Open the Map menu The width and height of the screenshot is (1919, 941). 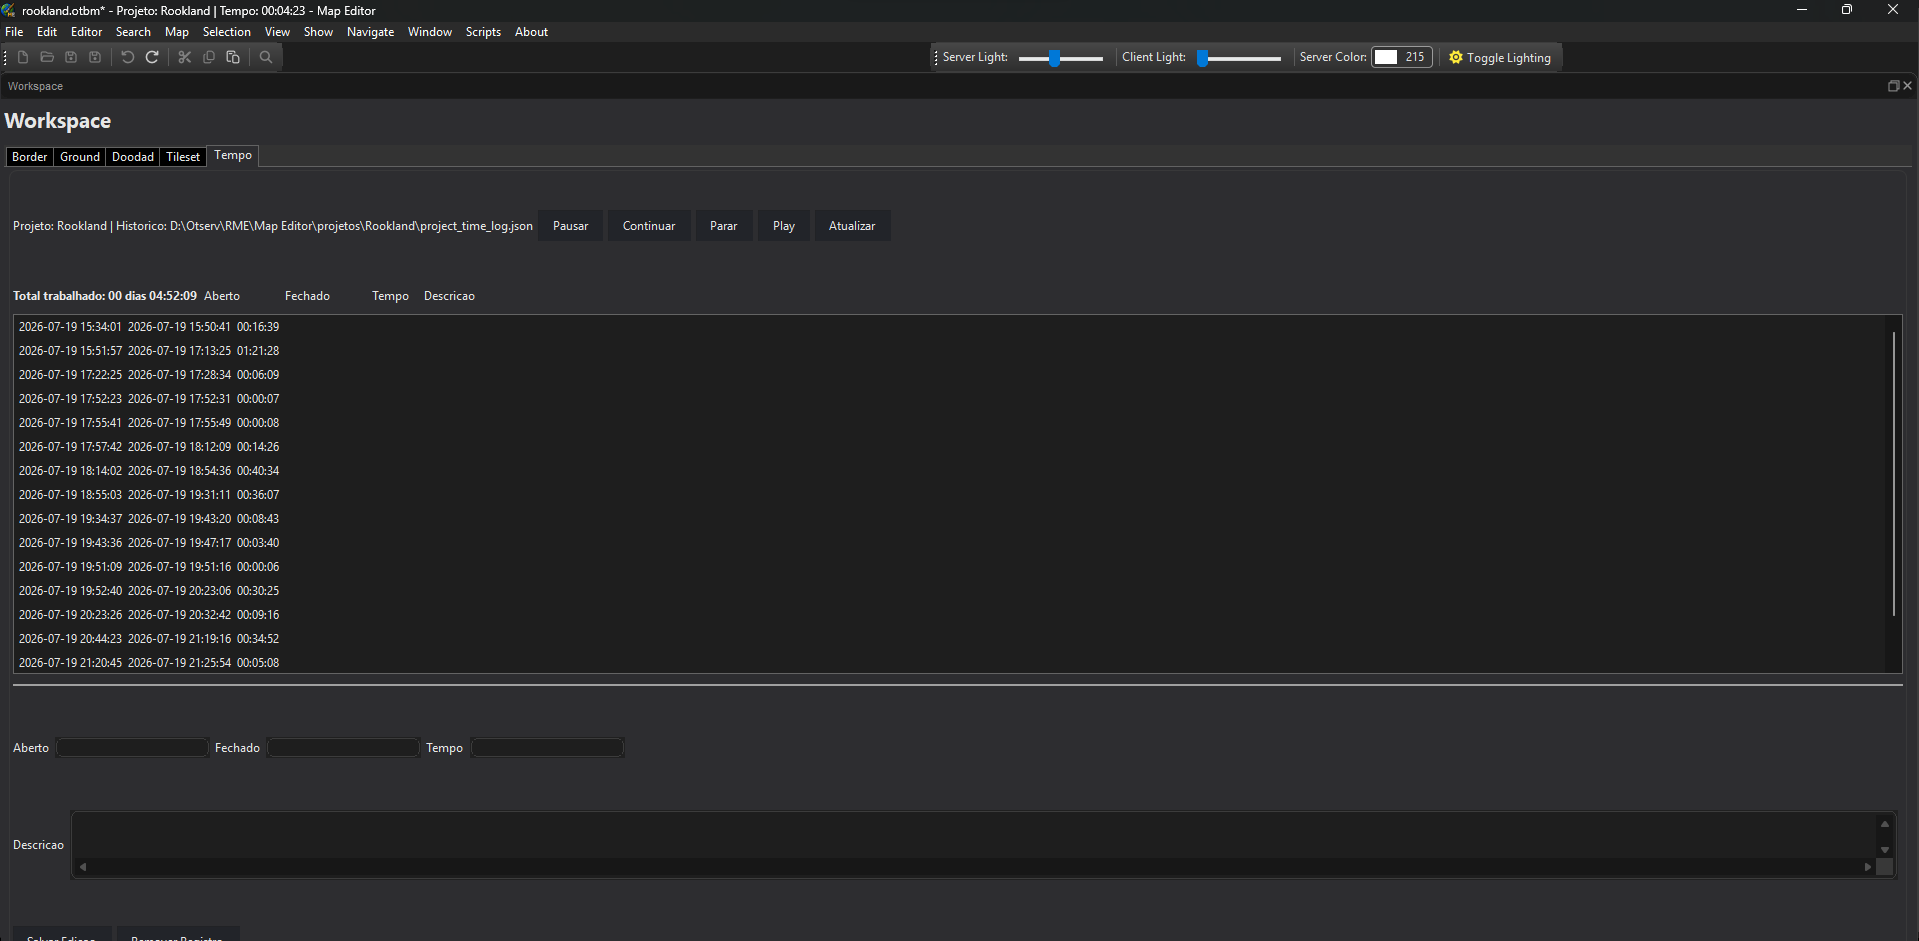(177, 32)
